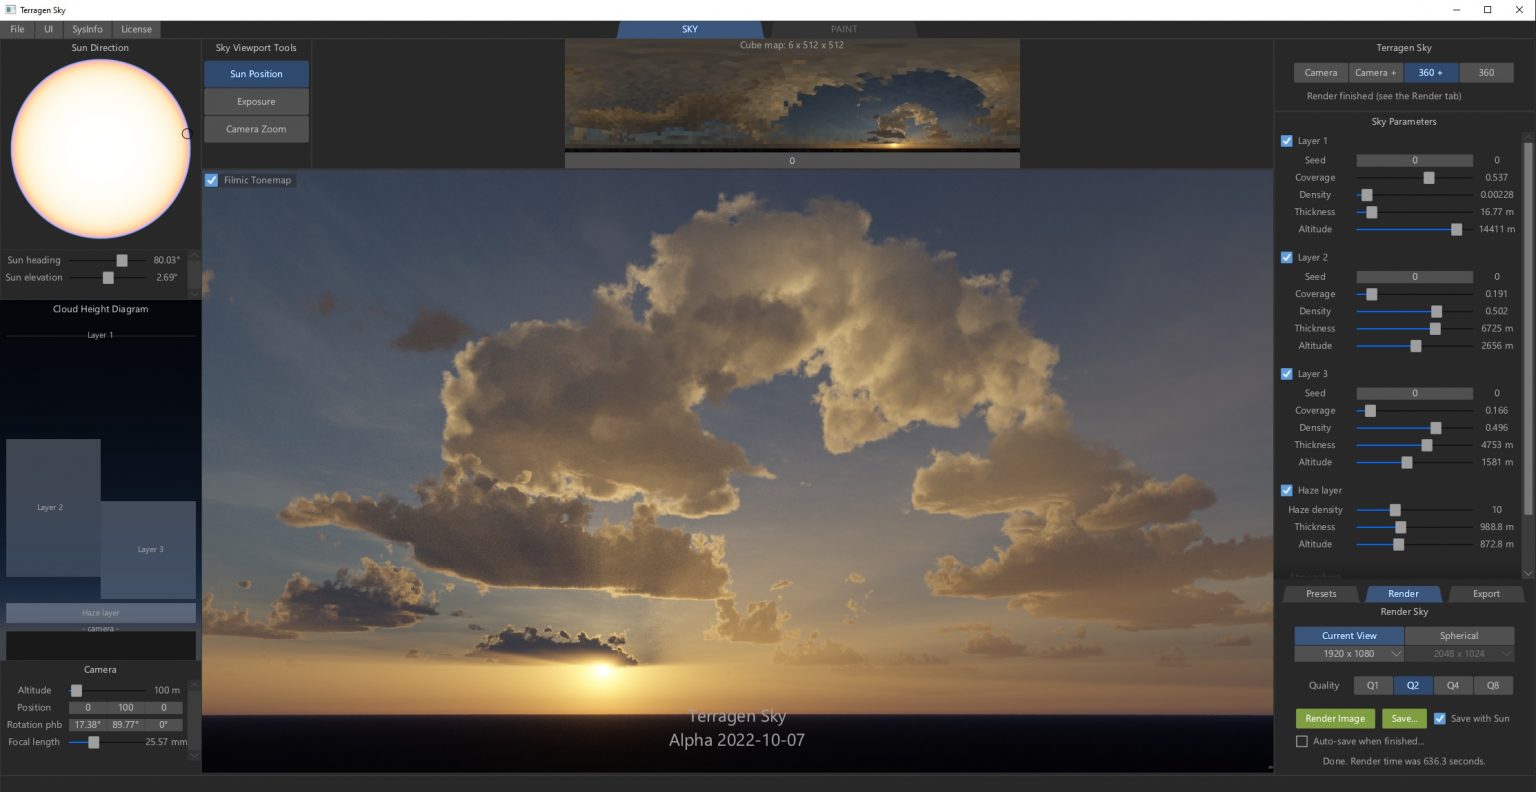Hide cloud Layer 1
The image size is (1536, 792).
point(1287,141)
